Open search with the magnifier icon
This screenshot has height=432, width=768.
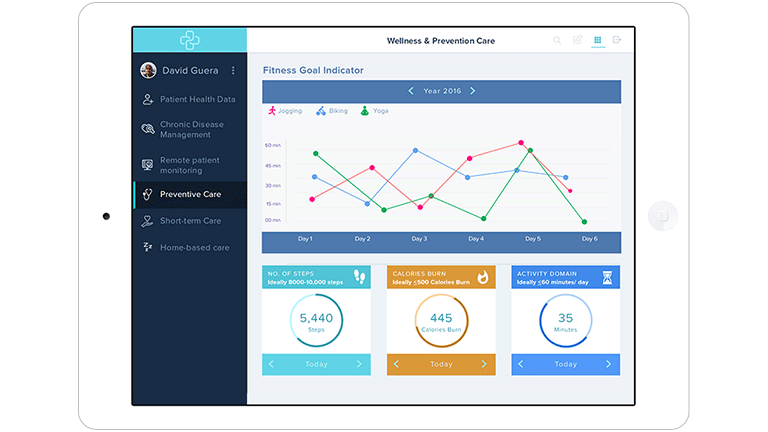point(557,41)
